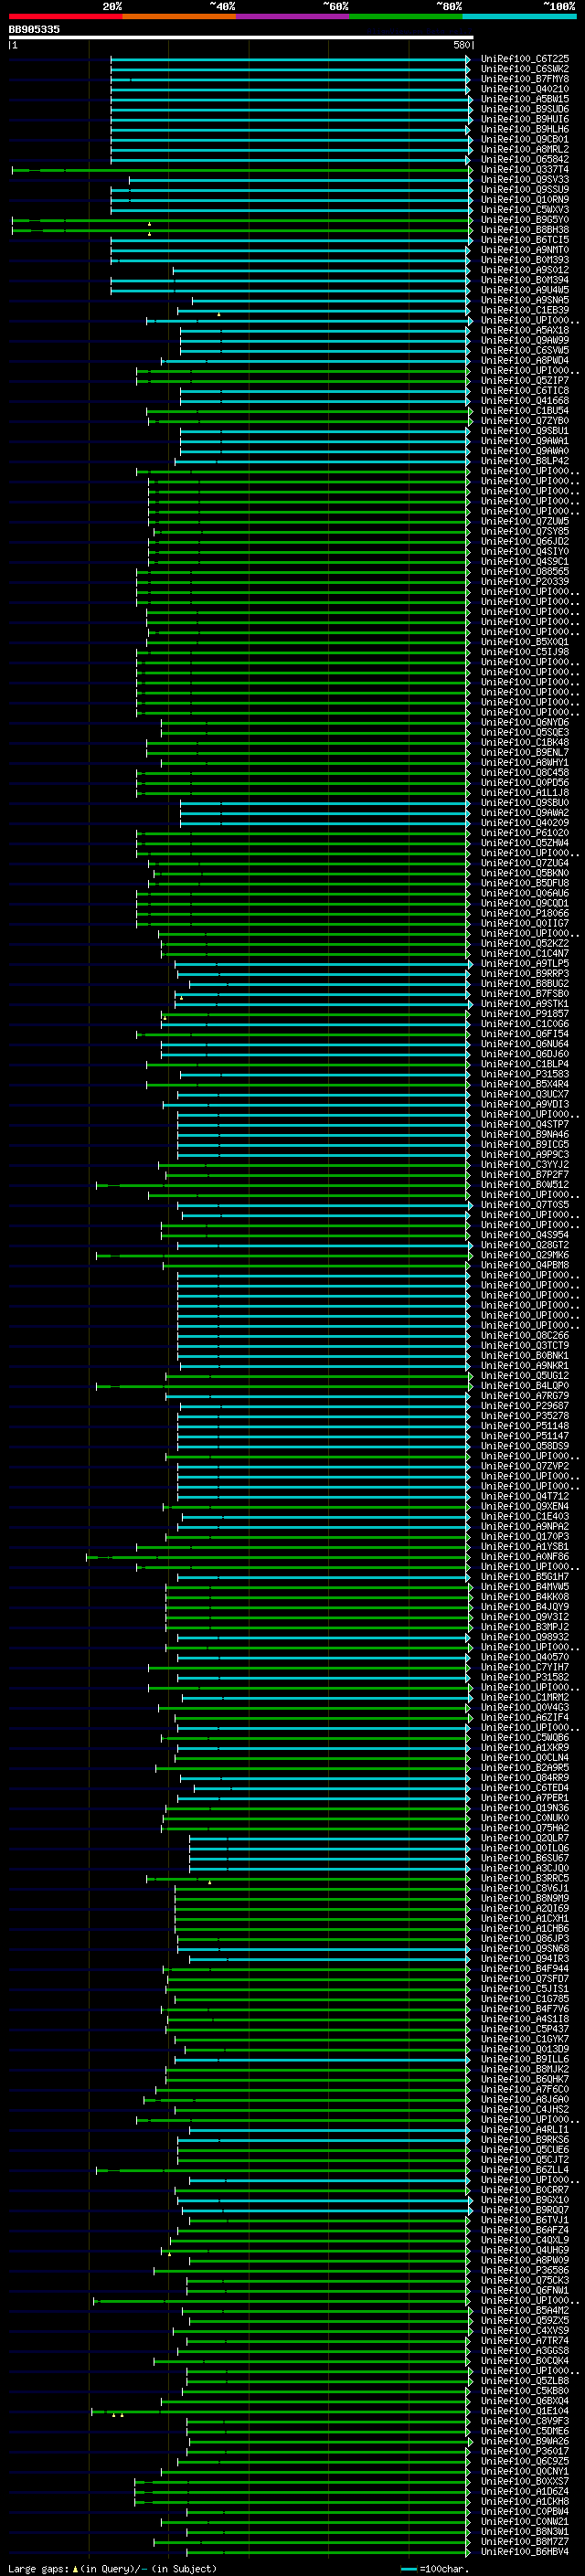Select label UniRef100_P91857

[x=524, y=1014]
